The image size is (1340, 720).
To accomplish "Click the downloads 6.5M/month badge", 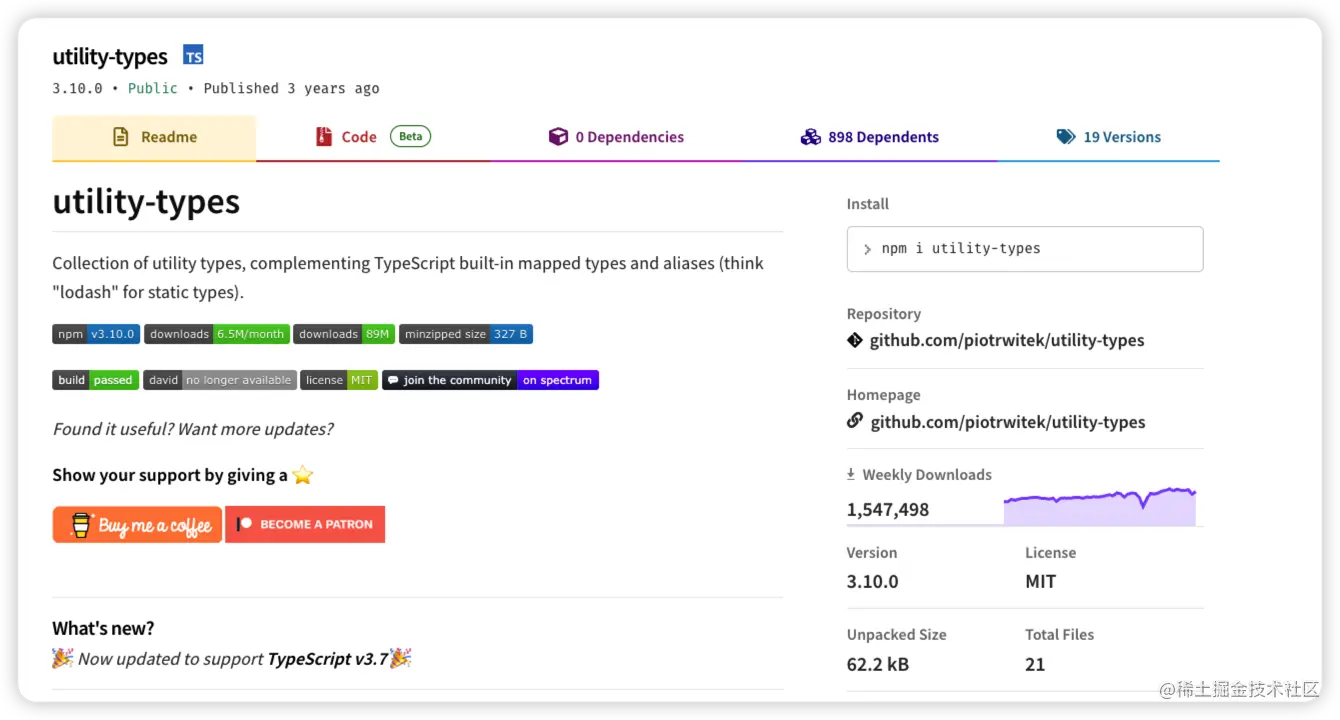I will click(x=217, y=334).
